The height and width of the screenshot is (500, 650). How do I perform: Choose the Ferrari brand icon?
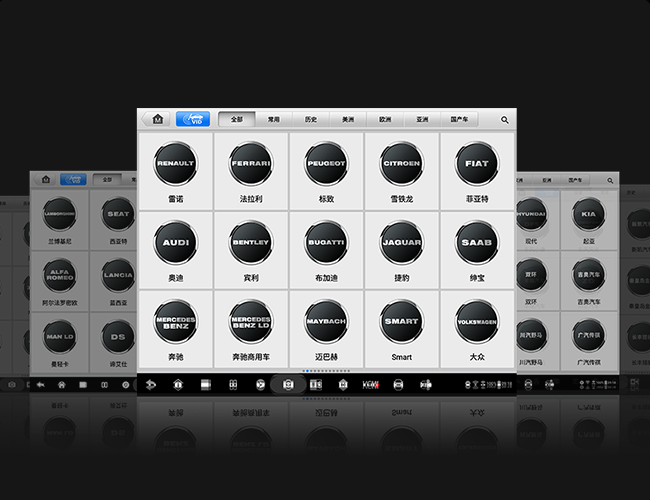251,163
